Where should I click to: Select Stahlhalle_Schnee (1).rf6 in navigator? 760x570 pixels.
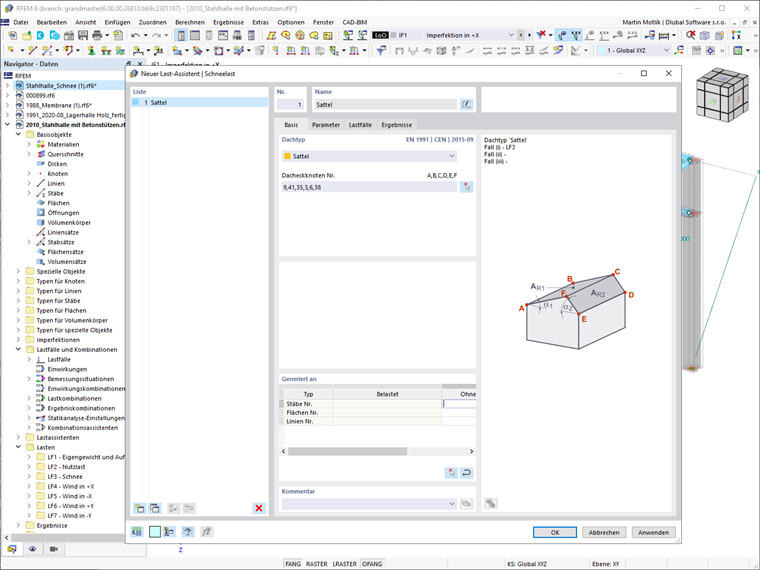tap(61, 86)
